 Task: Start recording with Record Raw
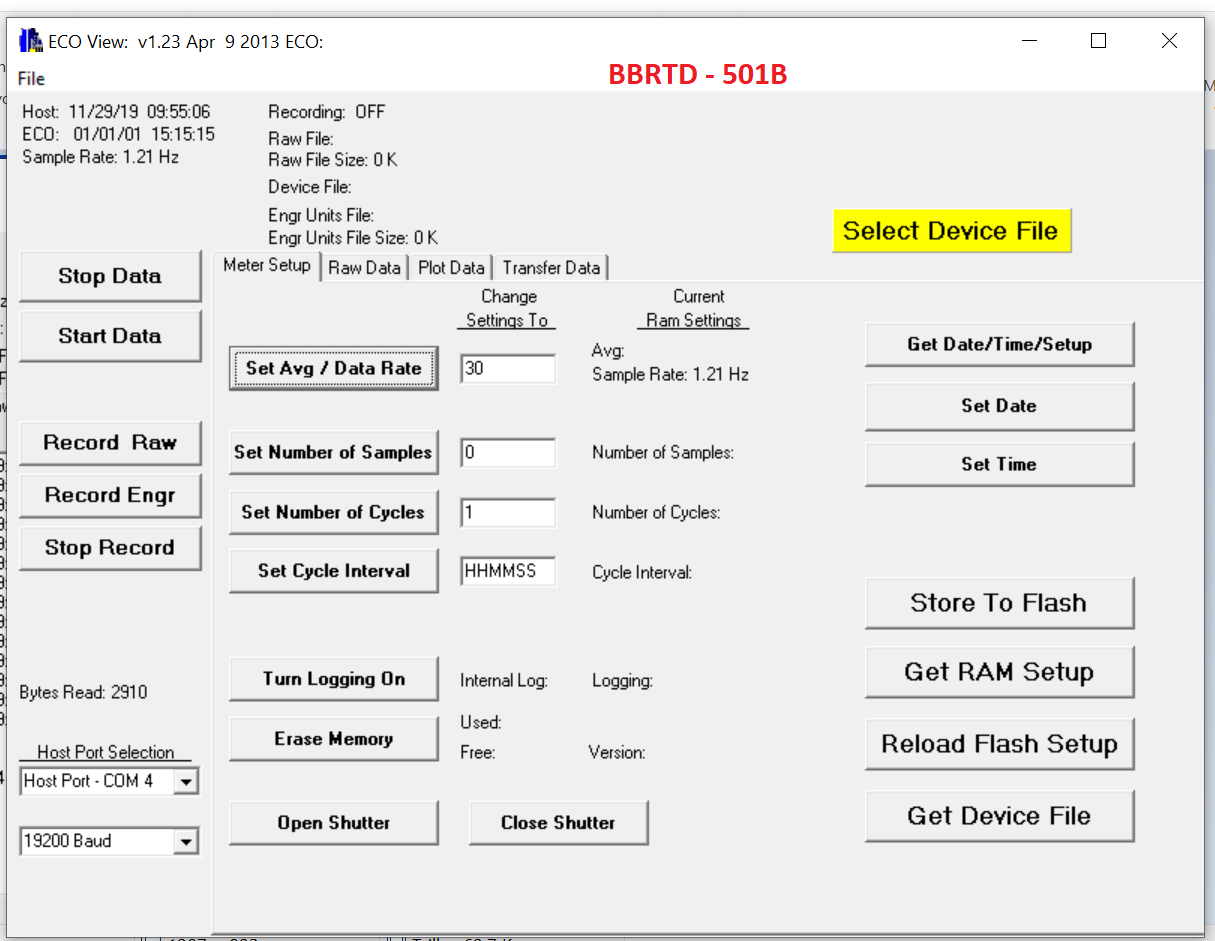(x=110, y=443)
